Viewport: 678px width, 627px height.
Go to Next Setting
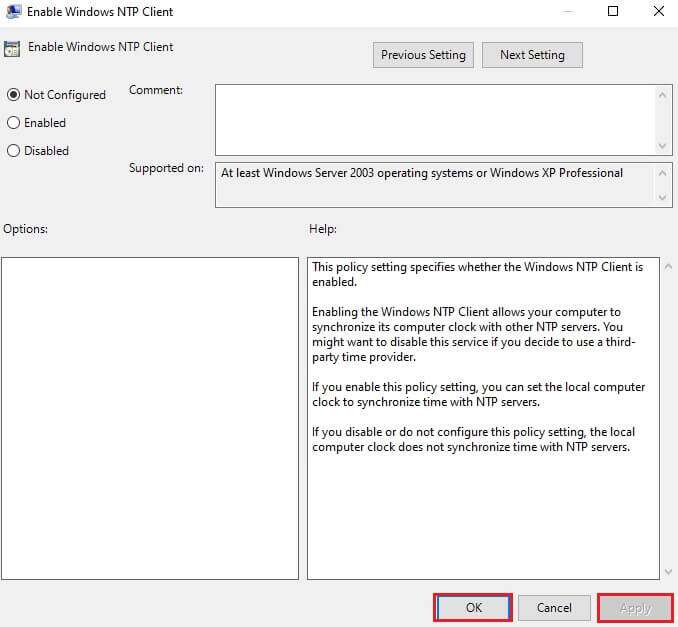[532, 55]
